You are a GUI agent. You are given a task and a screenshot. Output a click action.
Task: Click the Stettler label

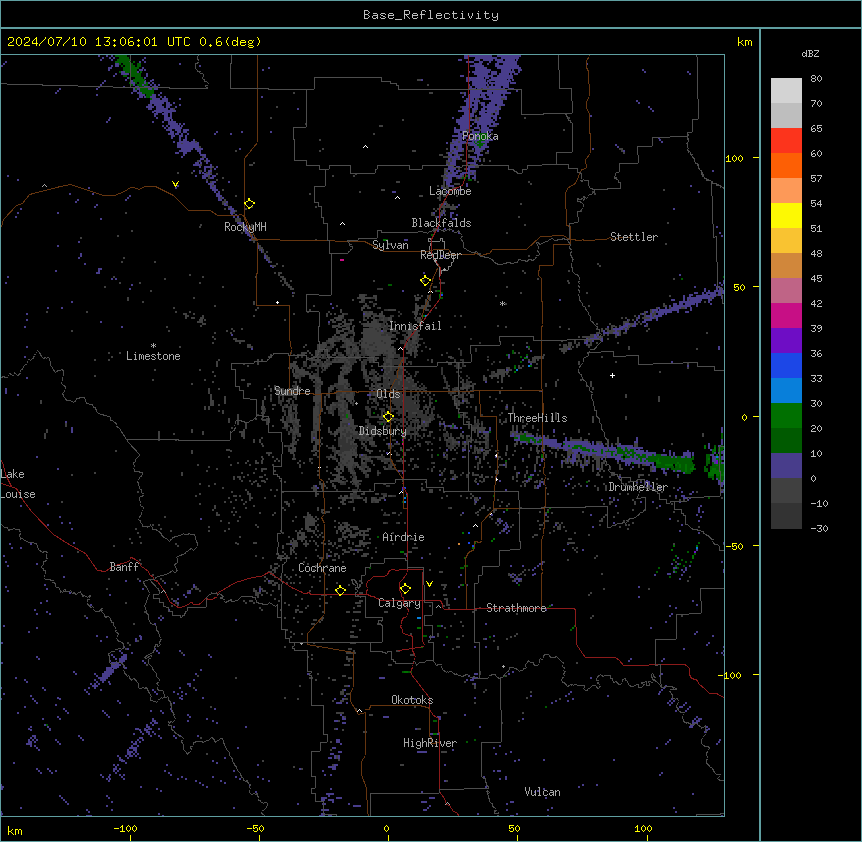[634, 237]
